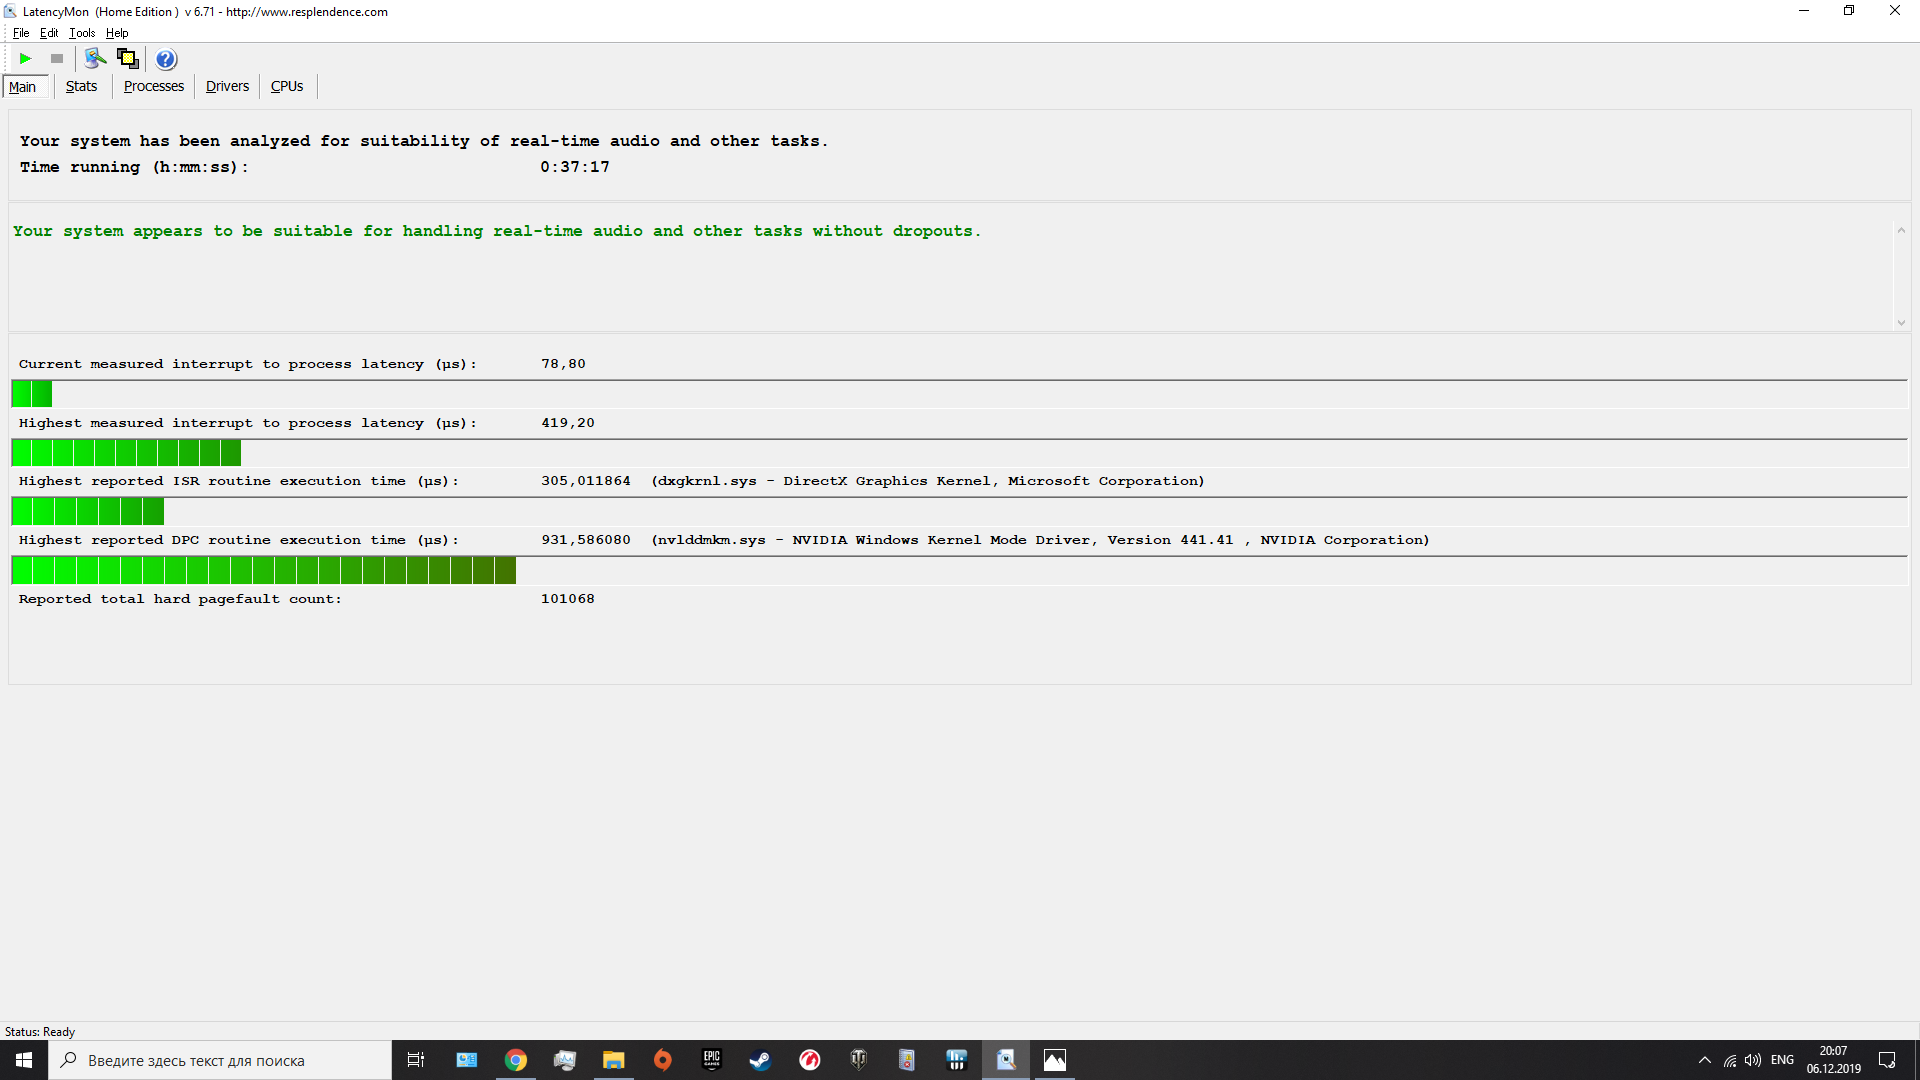The width and height of the screenshot is (1920, 1080).
Task: Click the yellow windows toolbar icon
Action: (127, 59)
